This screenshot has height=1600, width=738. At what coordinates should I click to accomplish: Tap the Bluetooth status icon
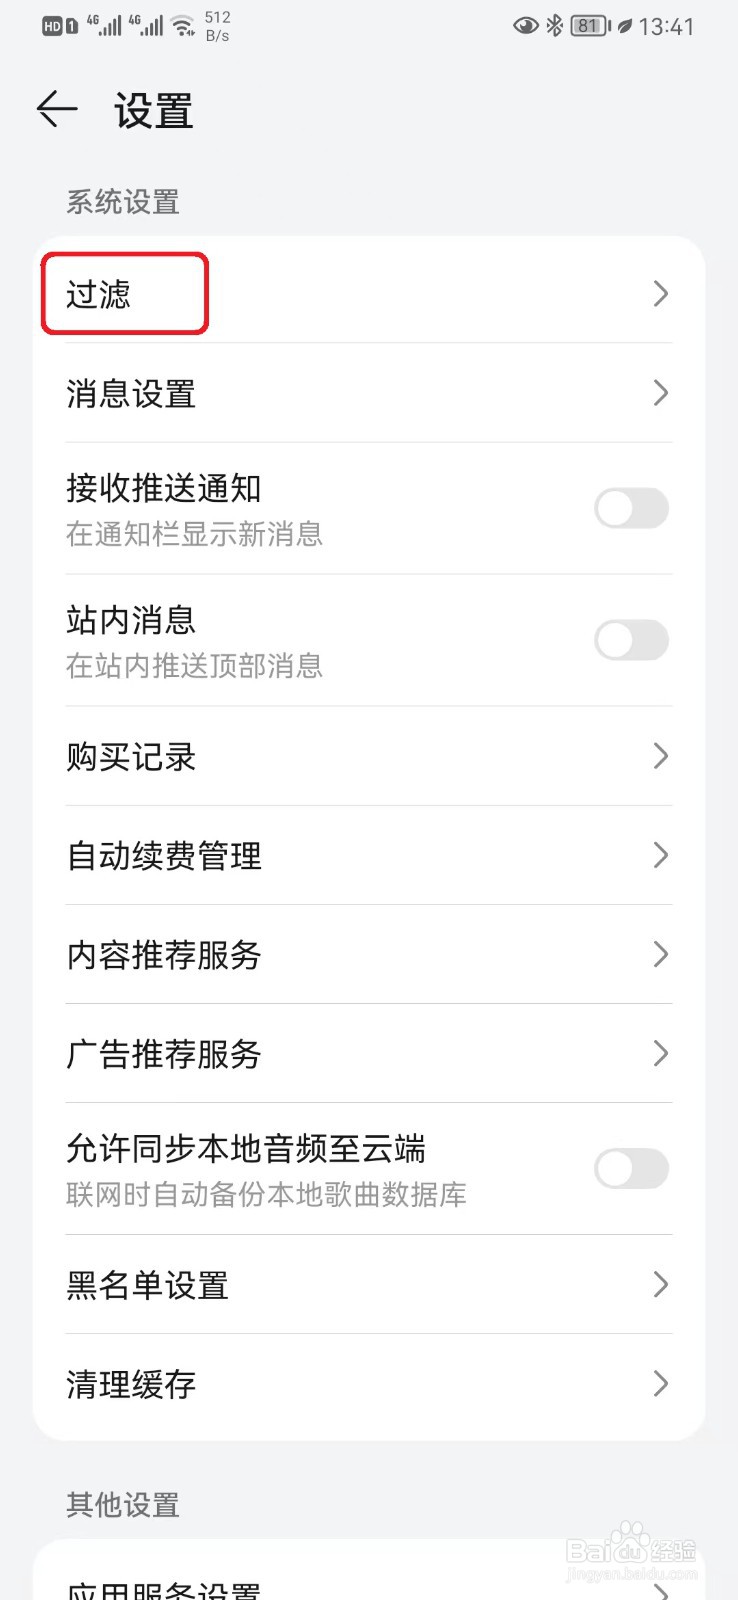click(x=554, y=26)
